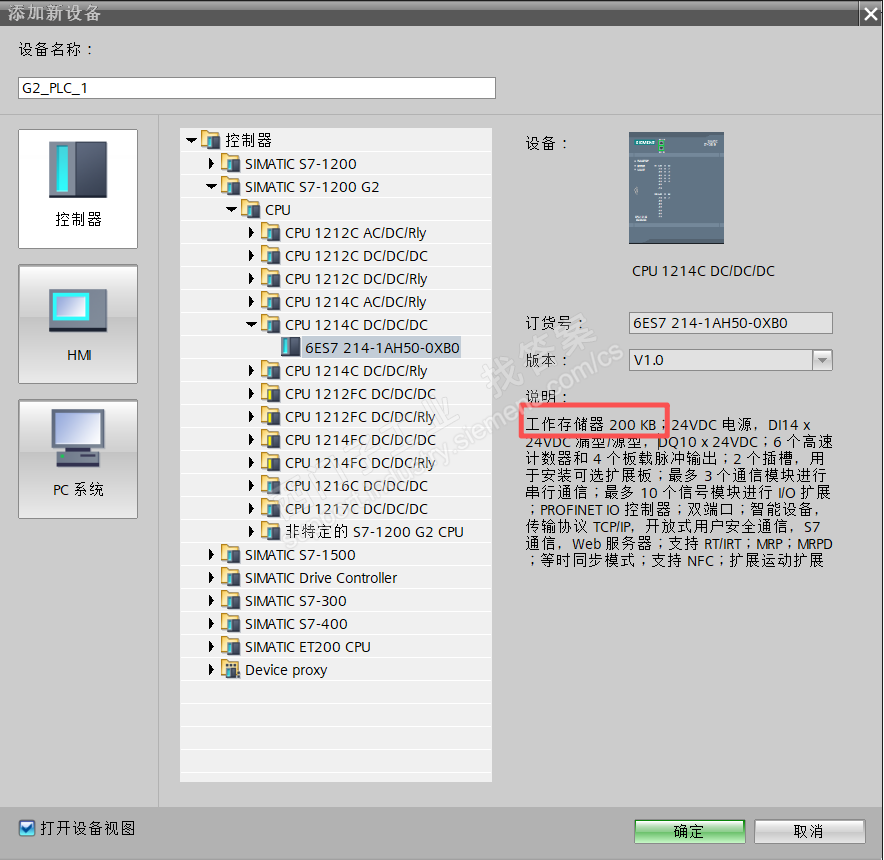884x860 pixels.
Task: Expand CPU 1212C DC/DC/DC
Action: 251,255
